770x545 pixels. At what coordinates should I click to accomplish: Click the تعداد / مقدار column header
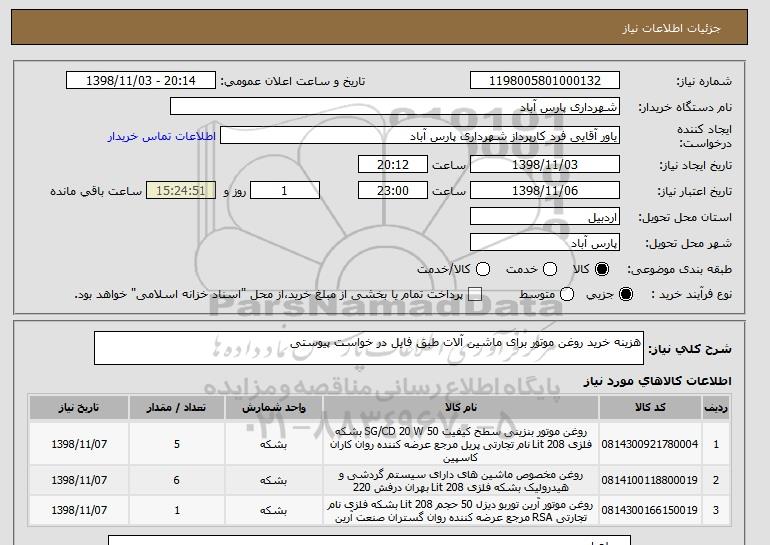177,408
